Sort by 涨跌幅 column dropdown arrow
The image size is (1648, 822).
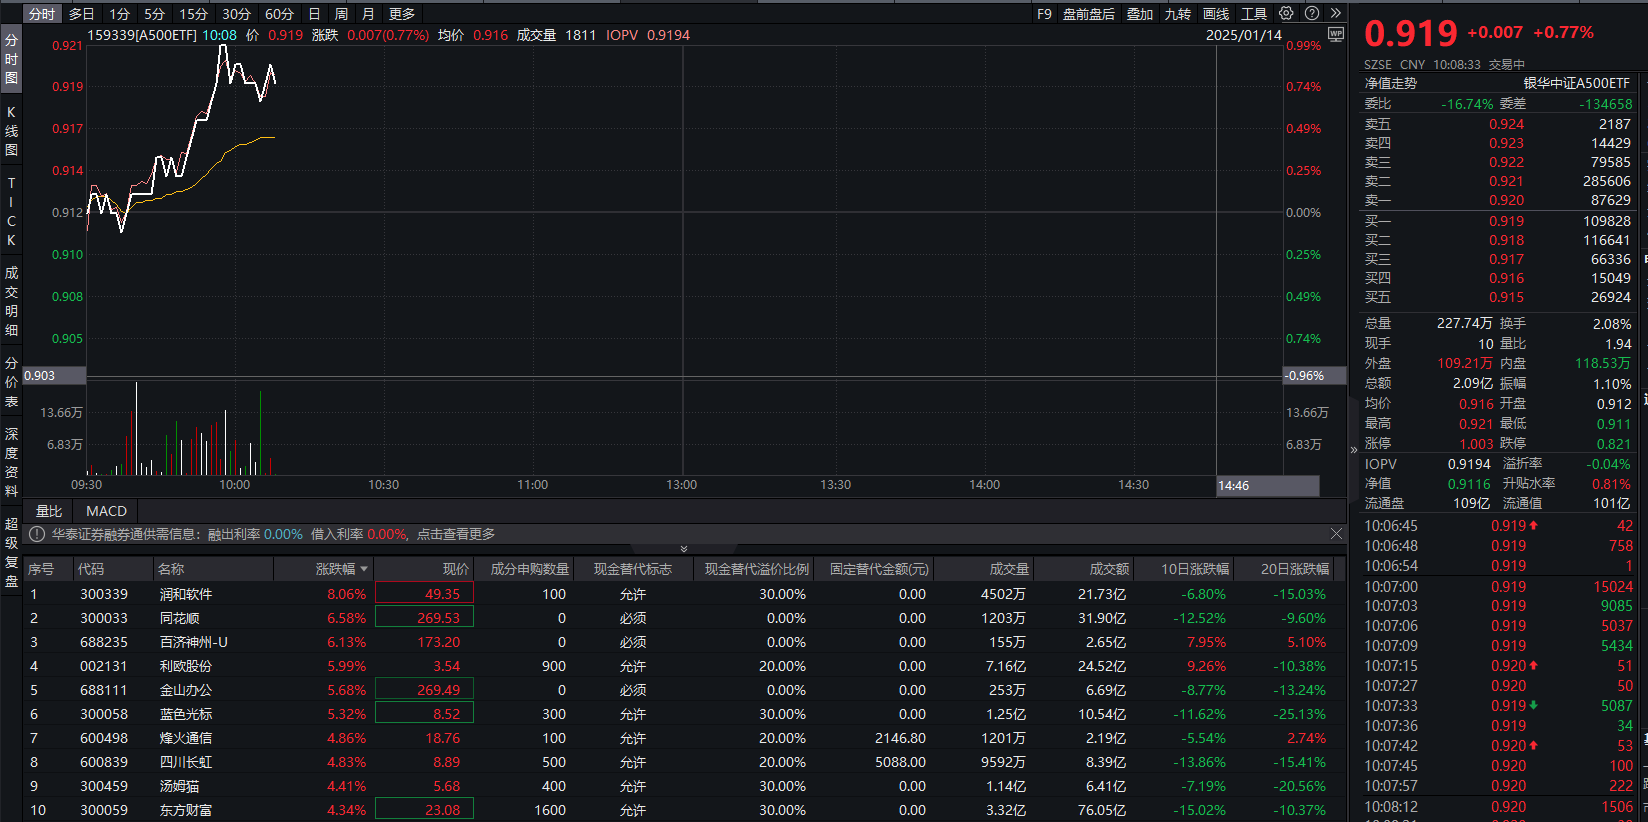364,569
